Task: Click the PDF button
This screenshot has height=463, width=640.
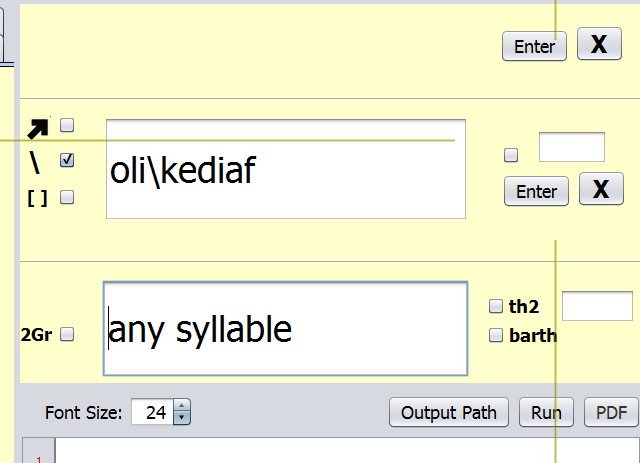Action: click(x=611, y=412)
